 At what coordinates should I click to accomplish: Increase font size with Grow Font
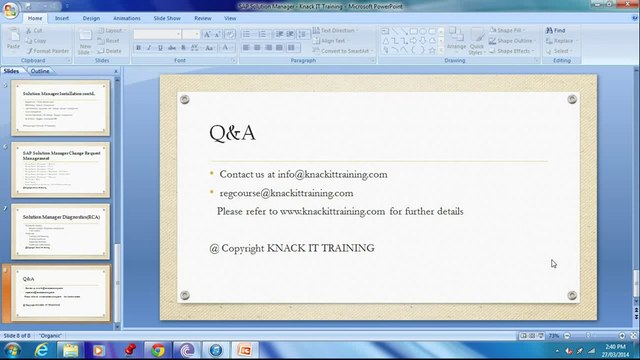(207, 35)
